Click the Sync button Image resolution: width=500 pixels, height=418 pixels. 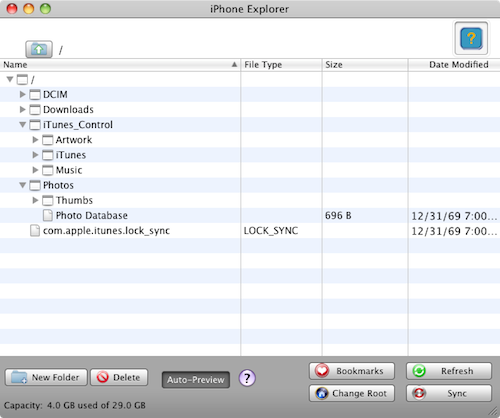click(x=449, y=393)
